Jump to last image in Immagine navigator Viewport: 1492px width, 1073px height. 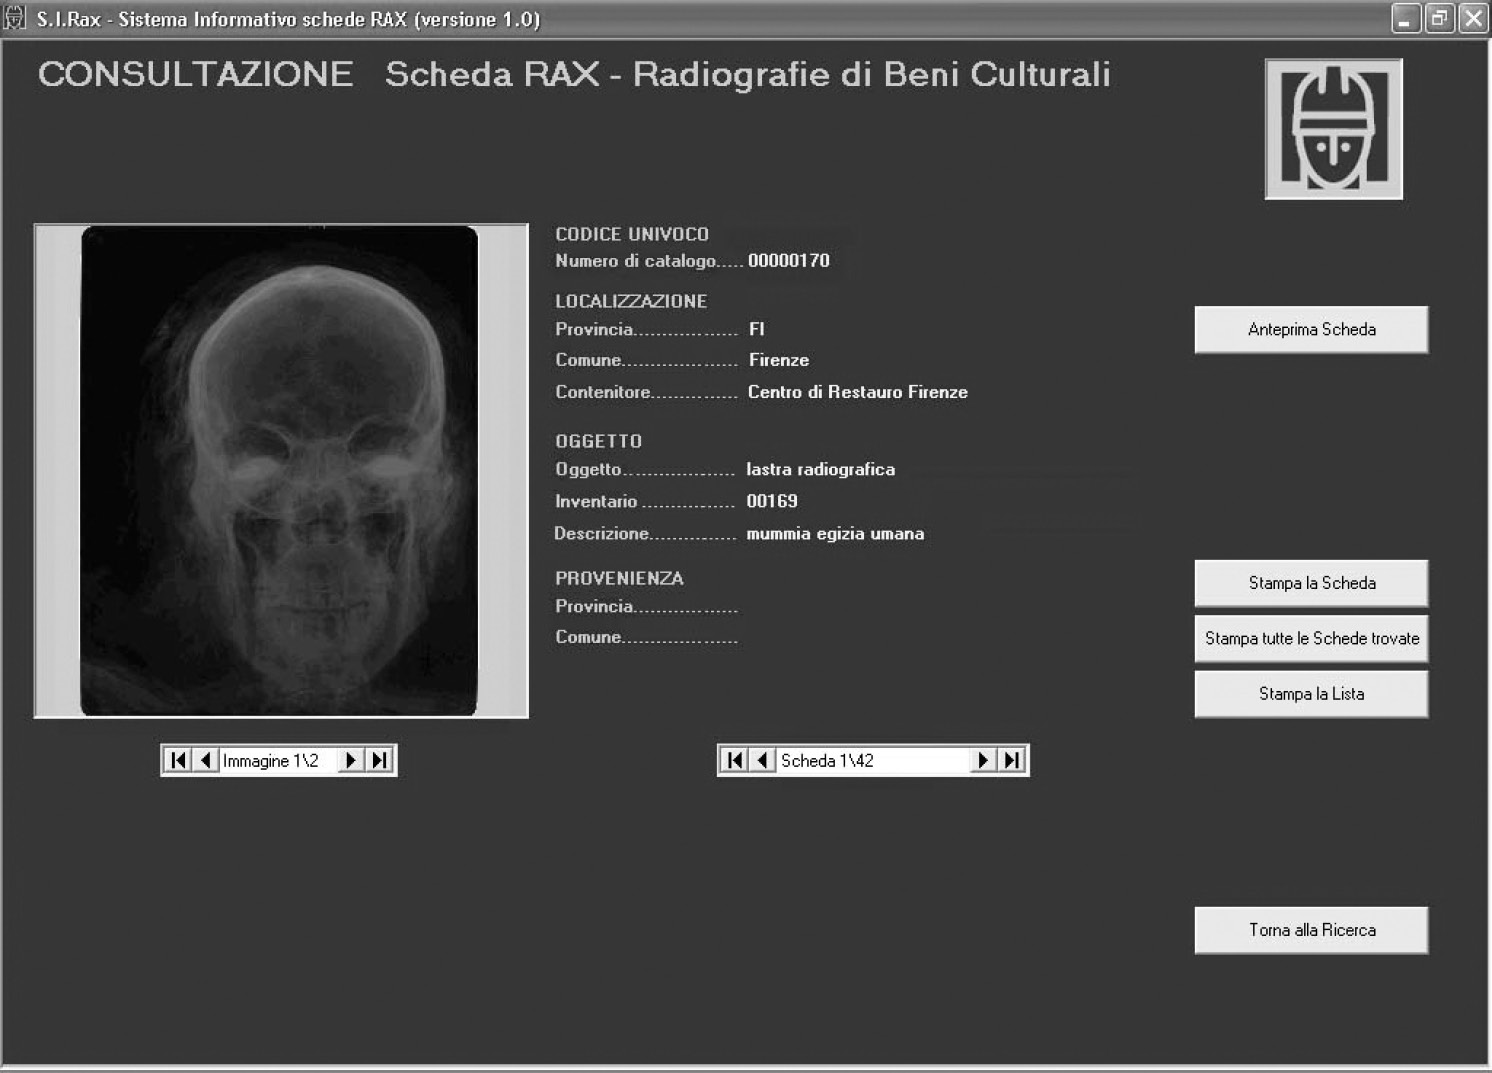coord(380,760)
